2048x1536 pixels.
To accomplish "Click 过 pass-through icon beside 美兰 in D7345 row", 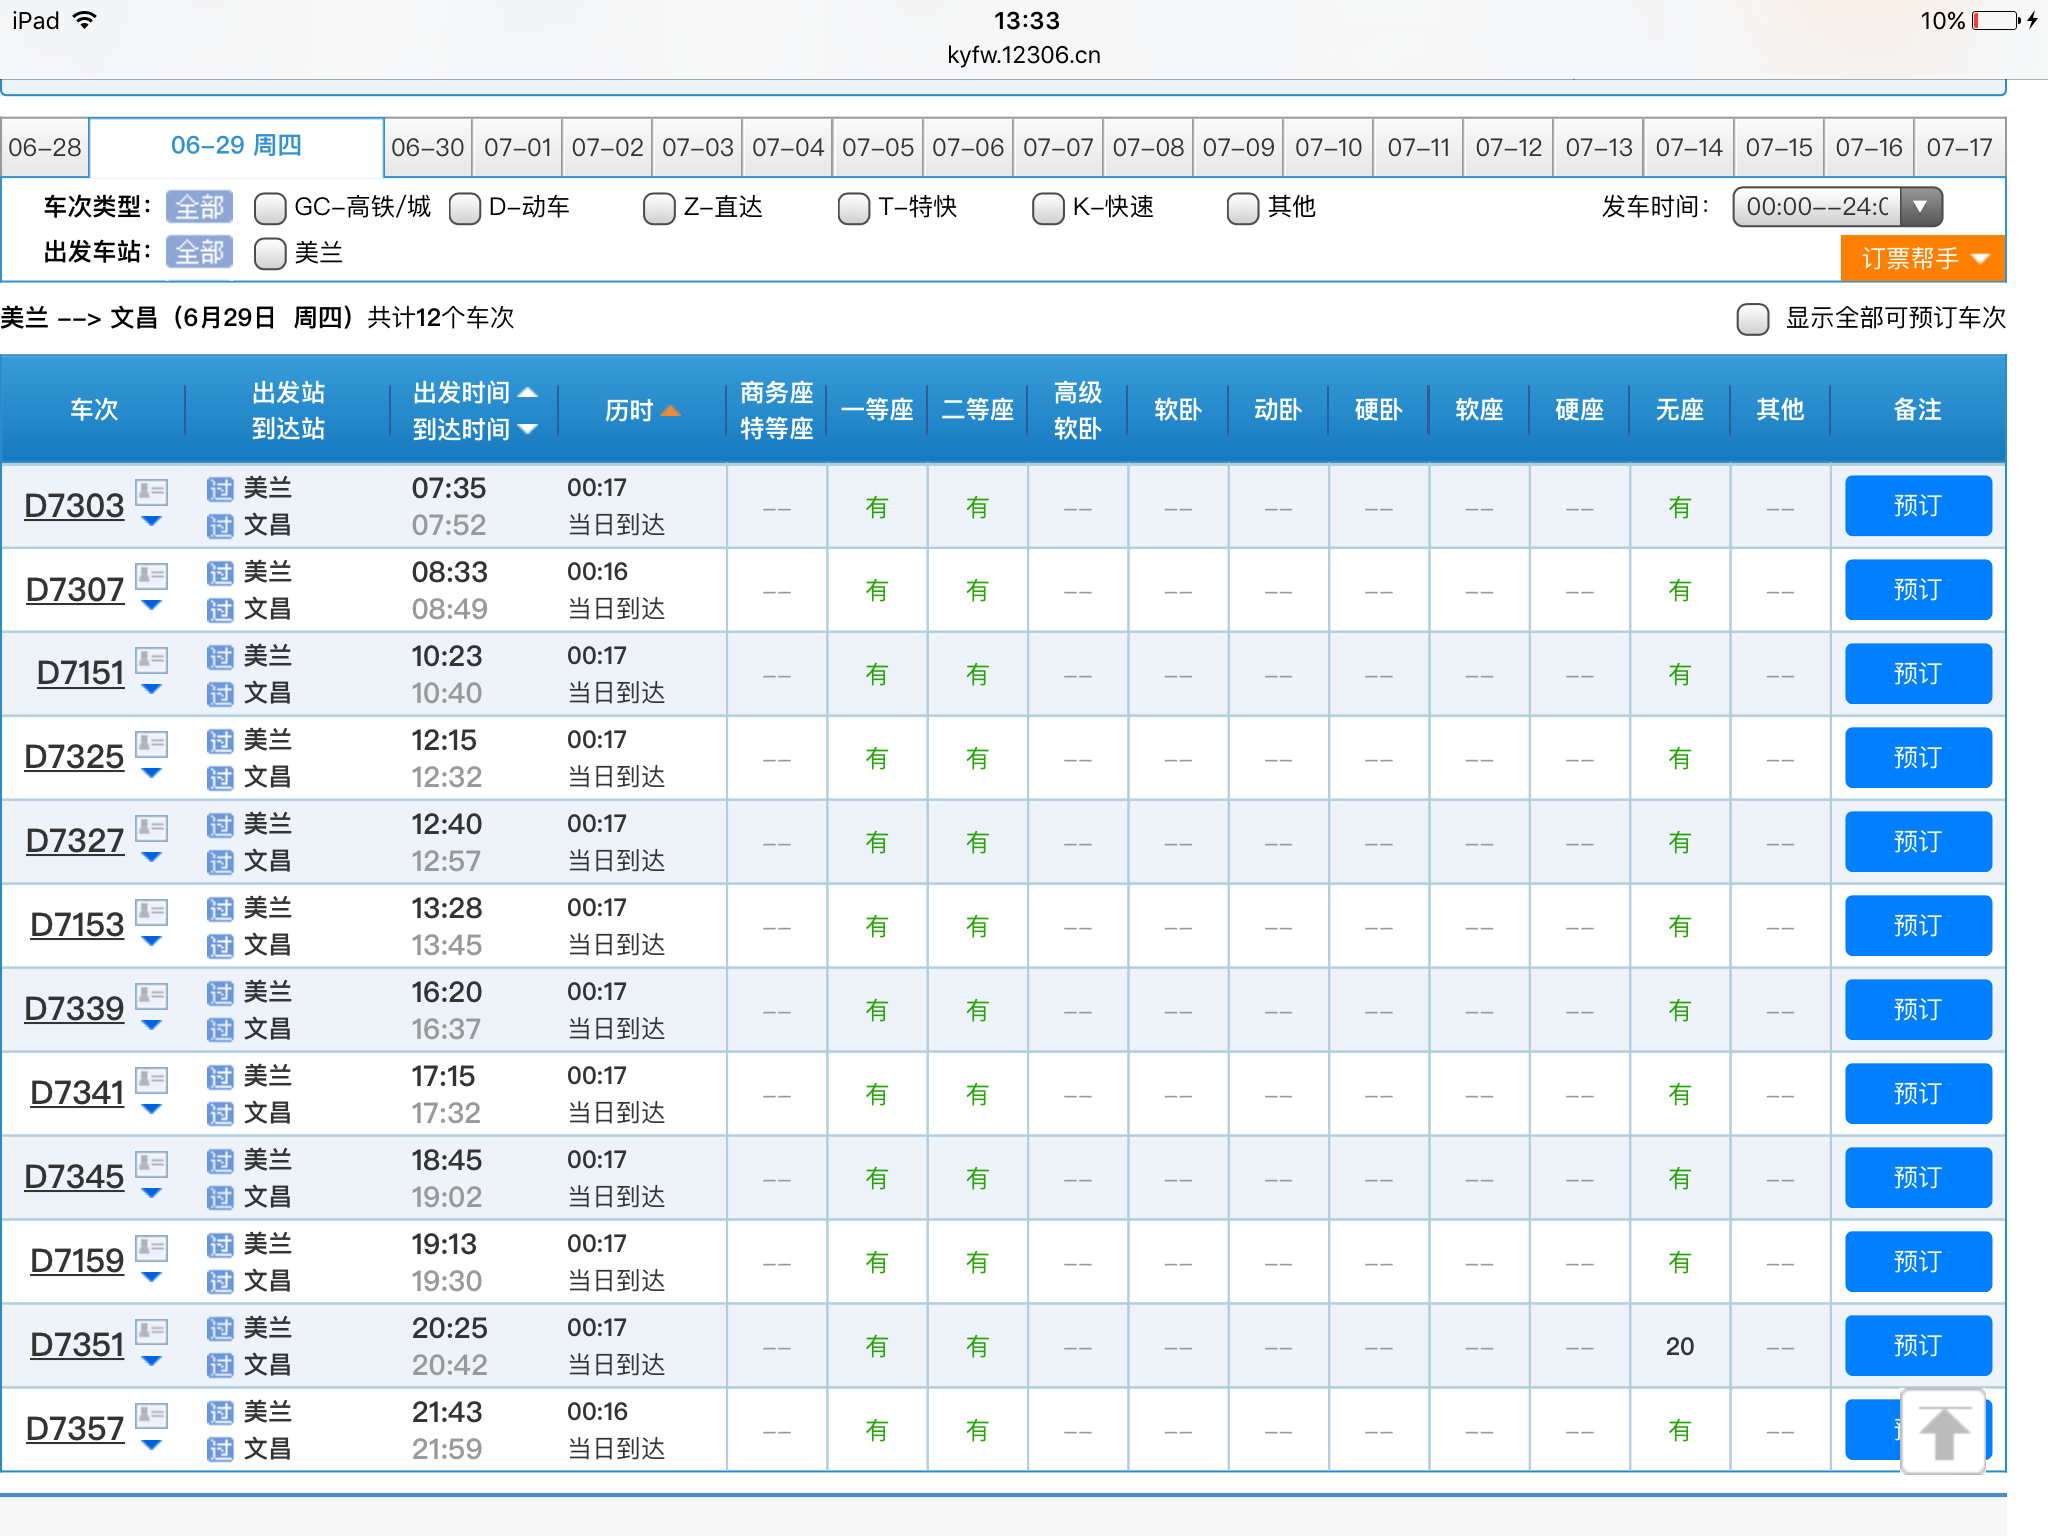I will coord(220,1161).
